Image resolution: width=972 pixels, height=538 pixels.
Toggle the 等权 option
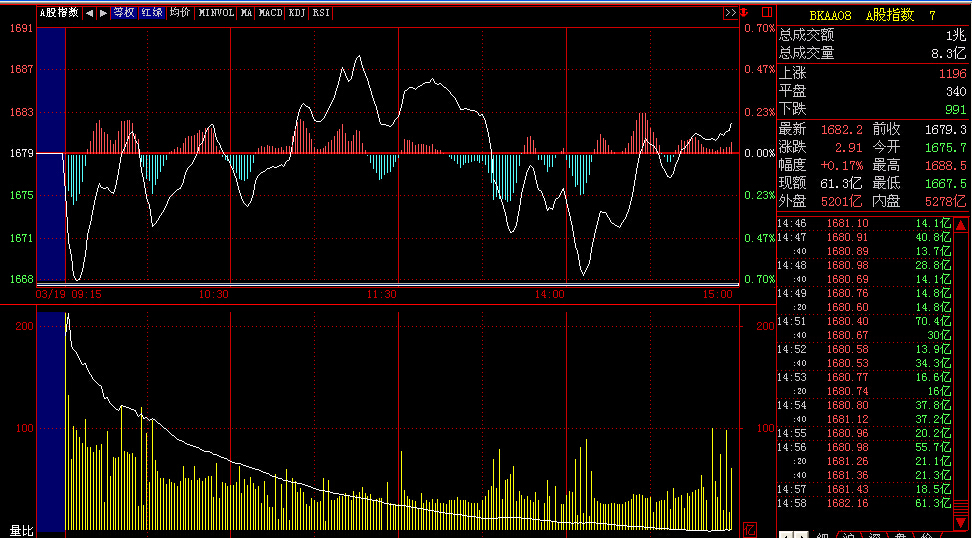(123, 13)
